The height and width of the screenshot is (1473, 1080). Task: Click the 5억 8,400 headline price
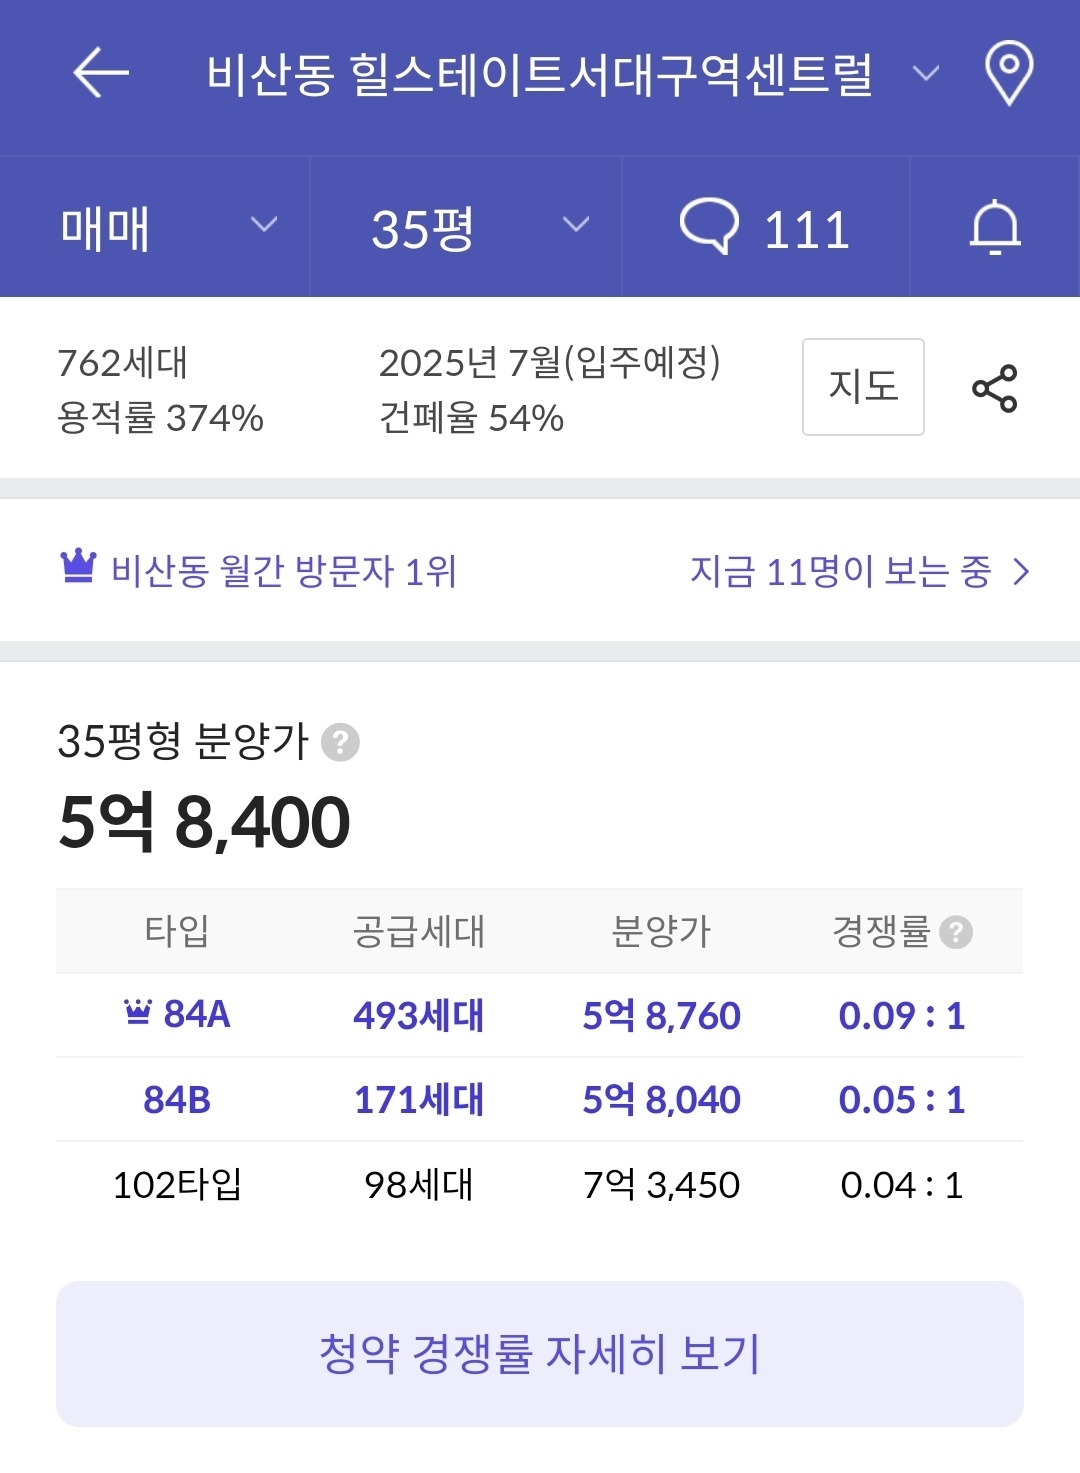(204, 823)
